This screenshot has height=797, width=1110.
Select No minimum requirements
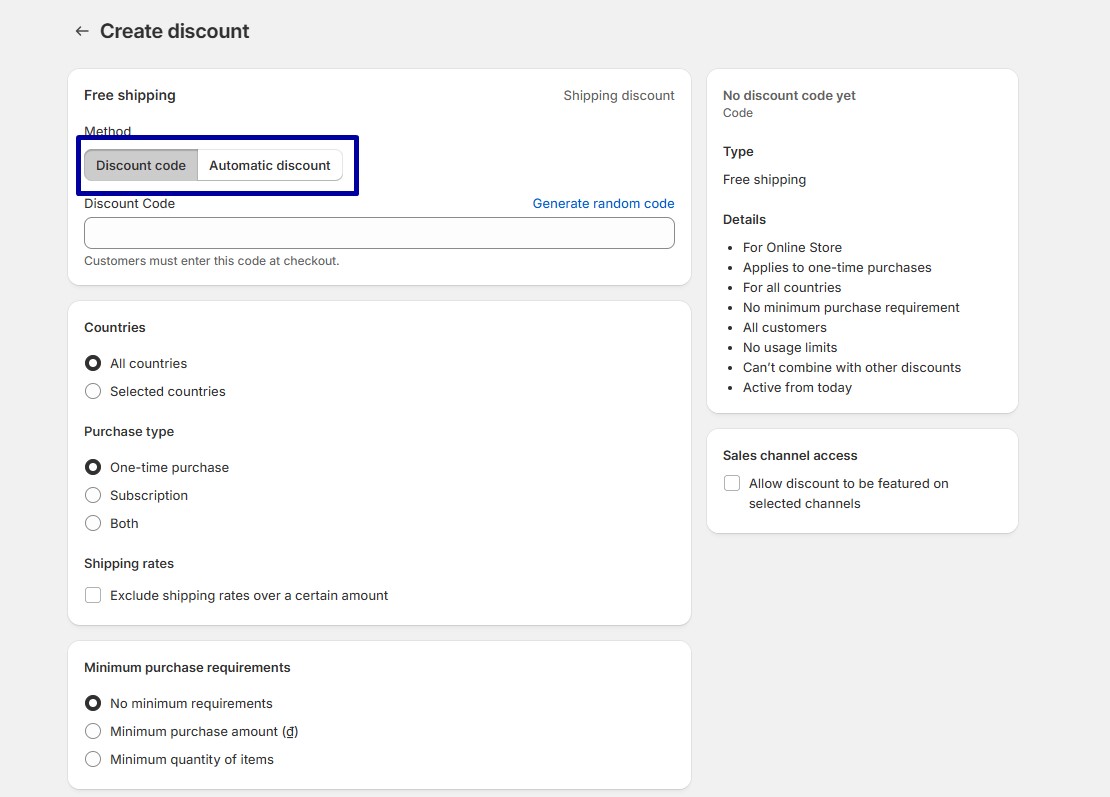point(93,704)
